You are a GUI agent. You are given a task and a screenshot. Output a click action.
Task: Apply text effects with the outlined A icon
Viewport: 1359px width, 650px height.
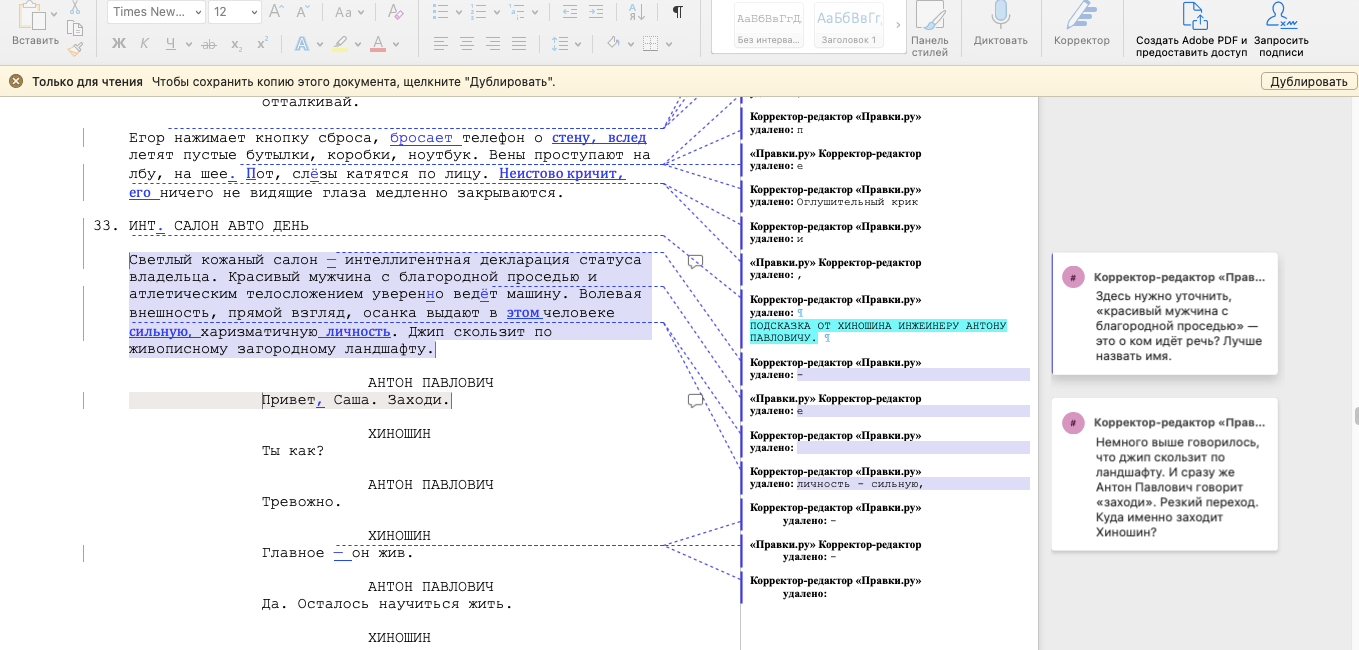[x=301, y=43]
